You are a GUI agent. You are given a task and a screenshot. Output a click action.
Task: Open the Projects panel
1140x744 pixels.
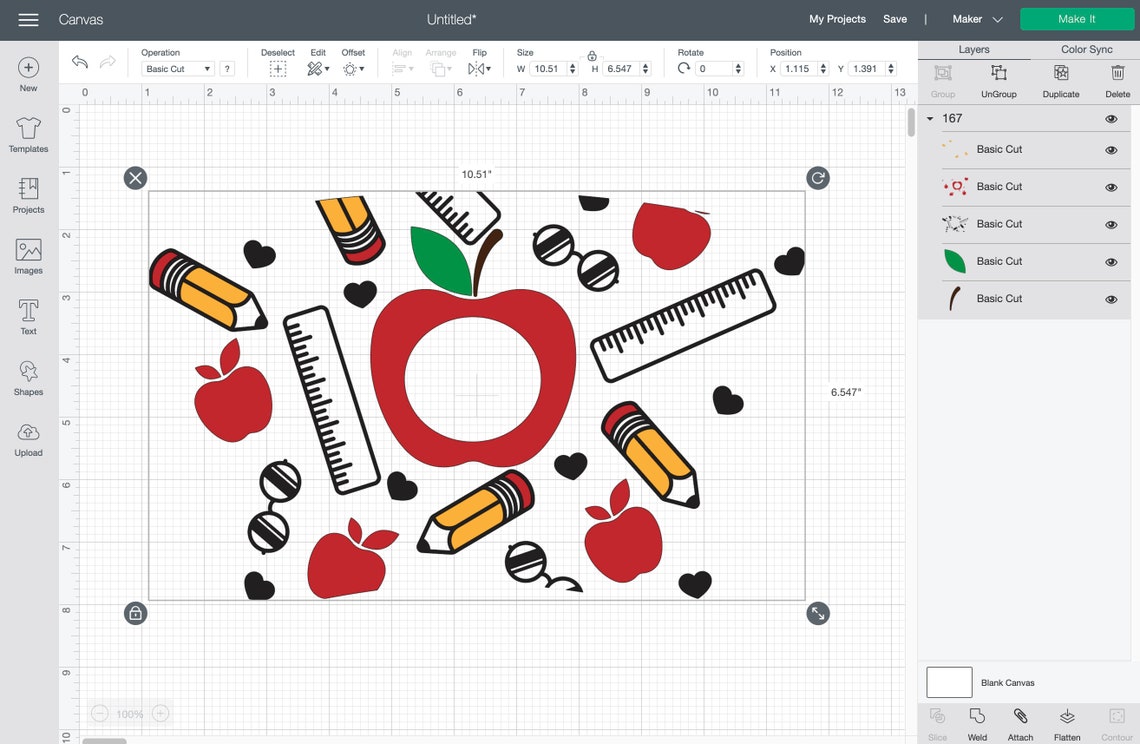[28, 195]
